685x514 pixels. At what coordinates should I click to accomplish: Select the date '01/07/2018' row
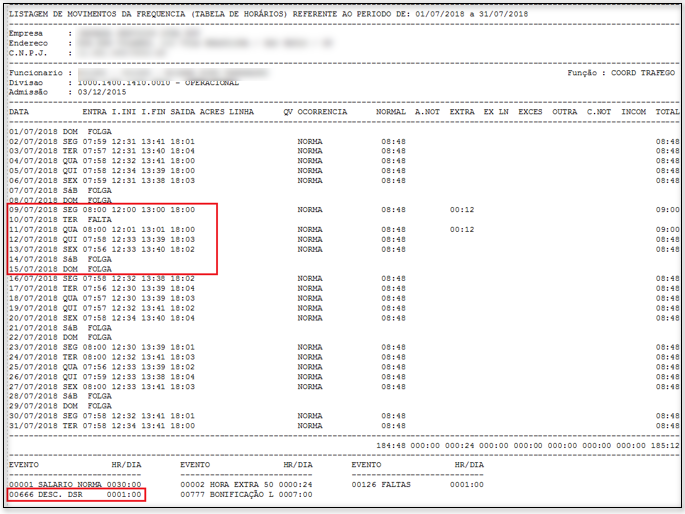click(60, 131)
